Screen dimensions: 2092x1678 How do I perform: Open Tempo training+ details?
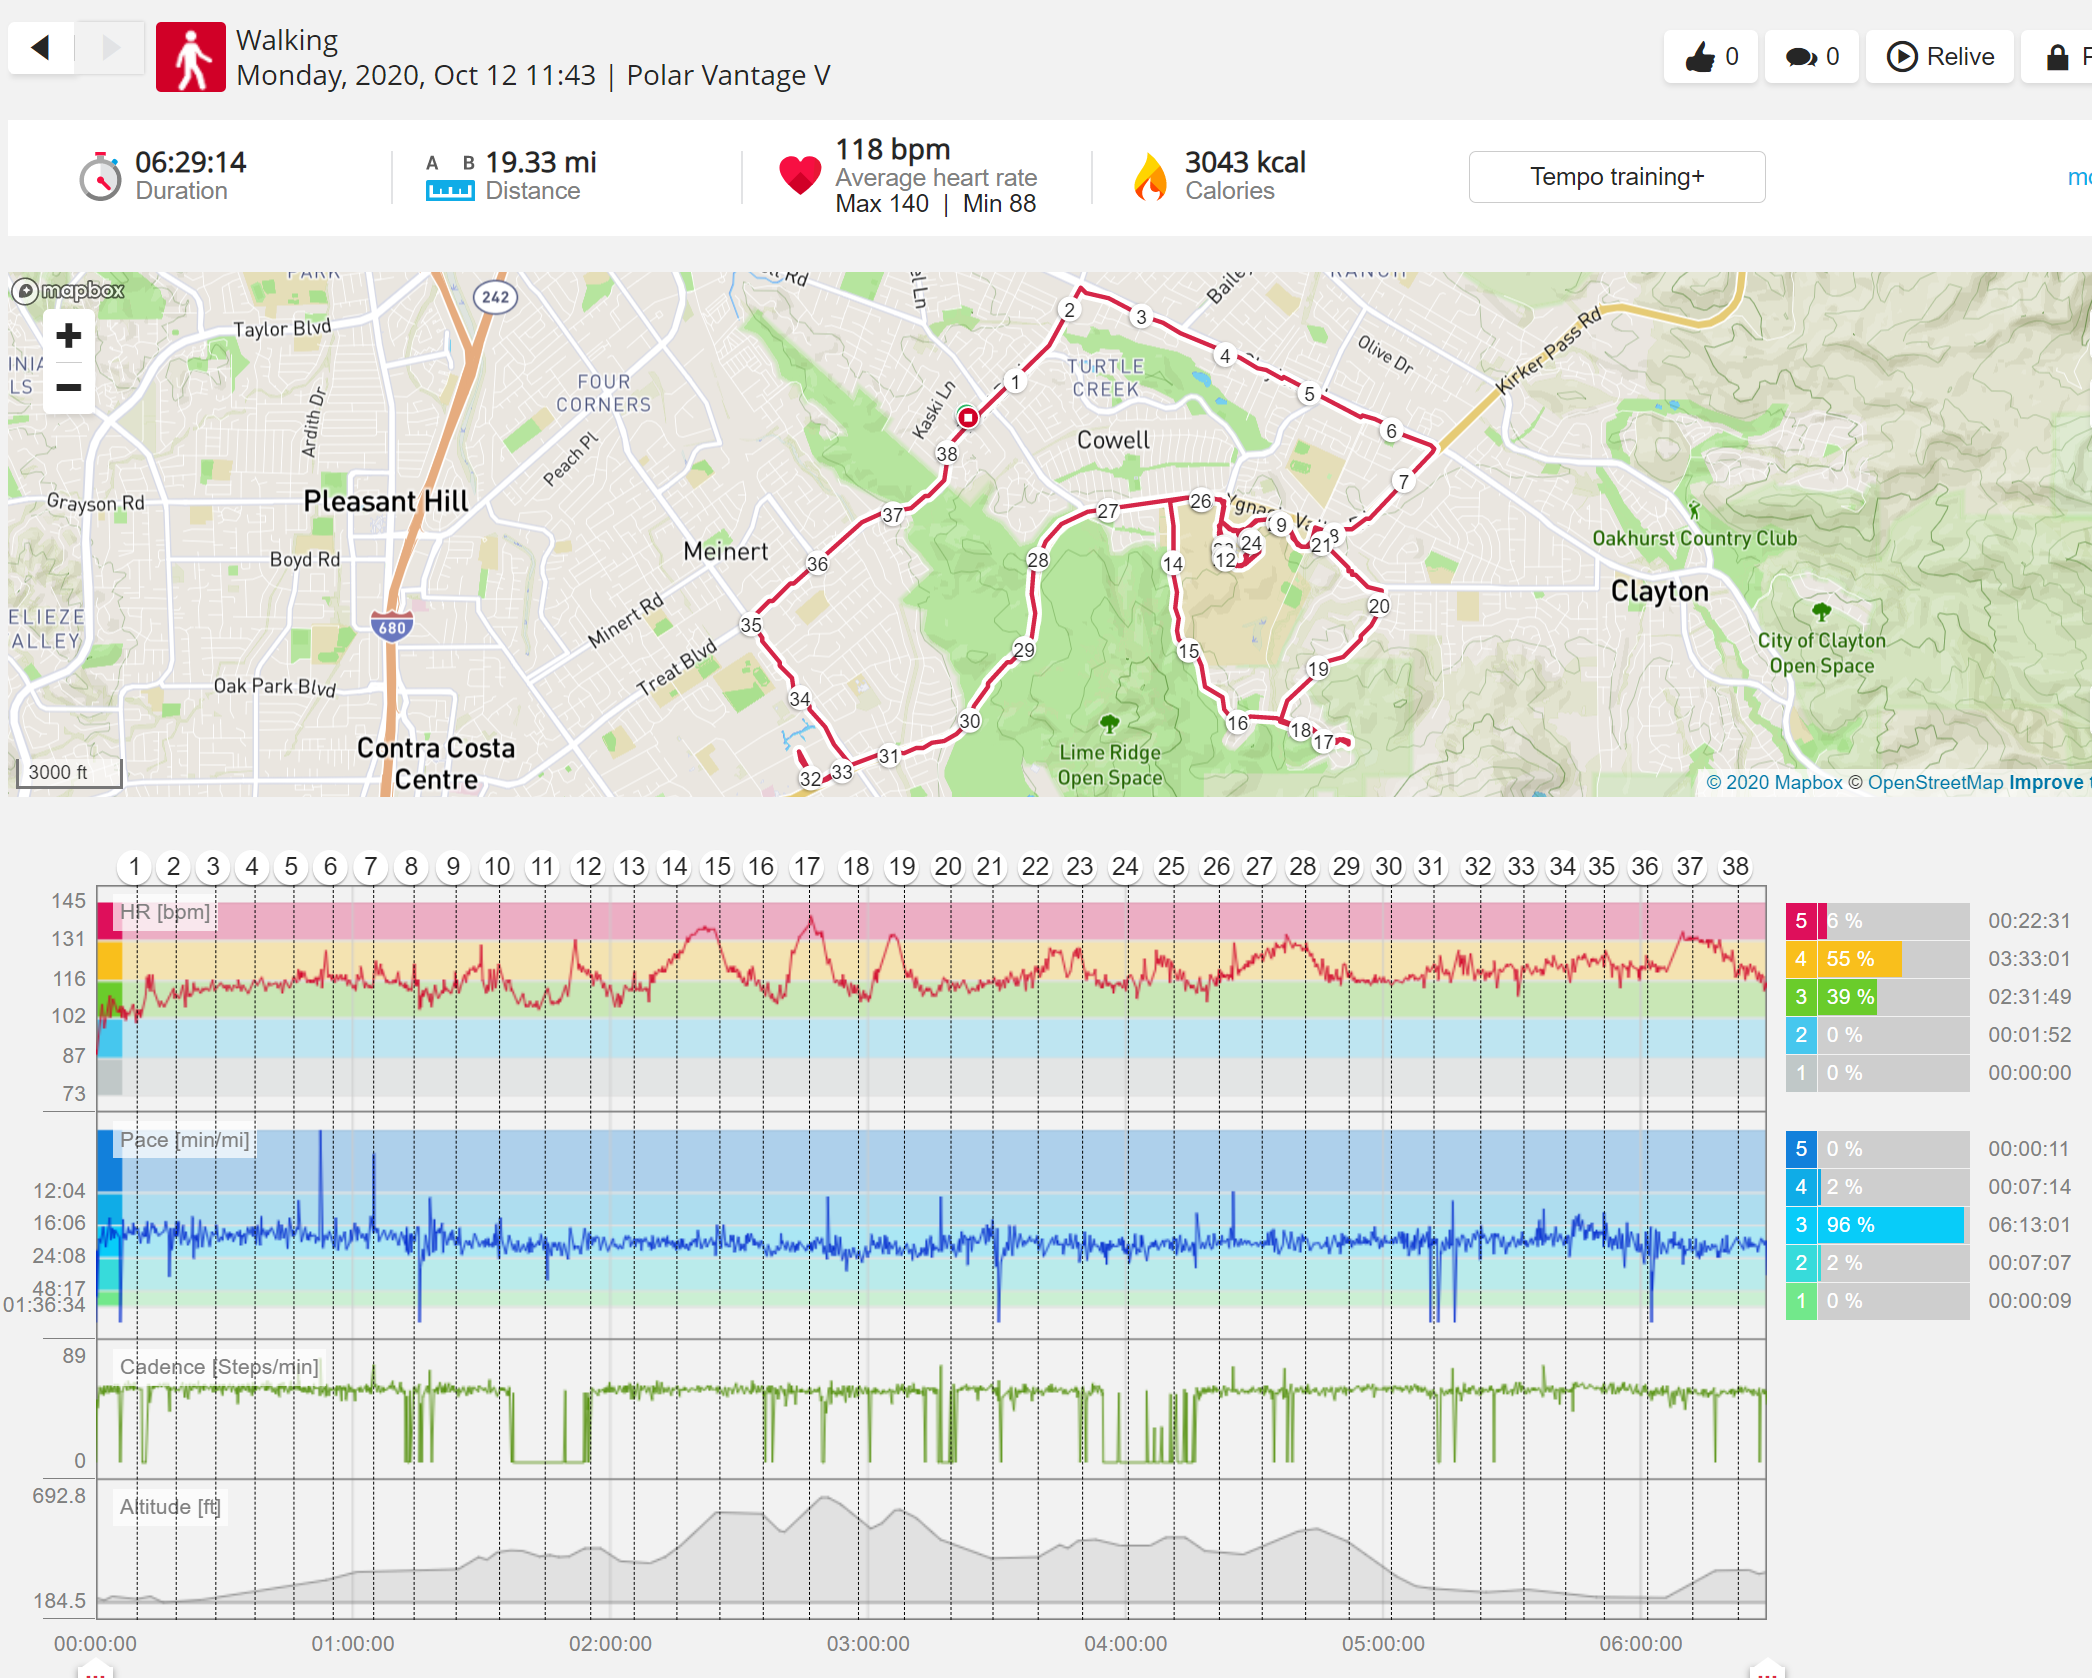pos(1616,177)
